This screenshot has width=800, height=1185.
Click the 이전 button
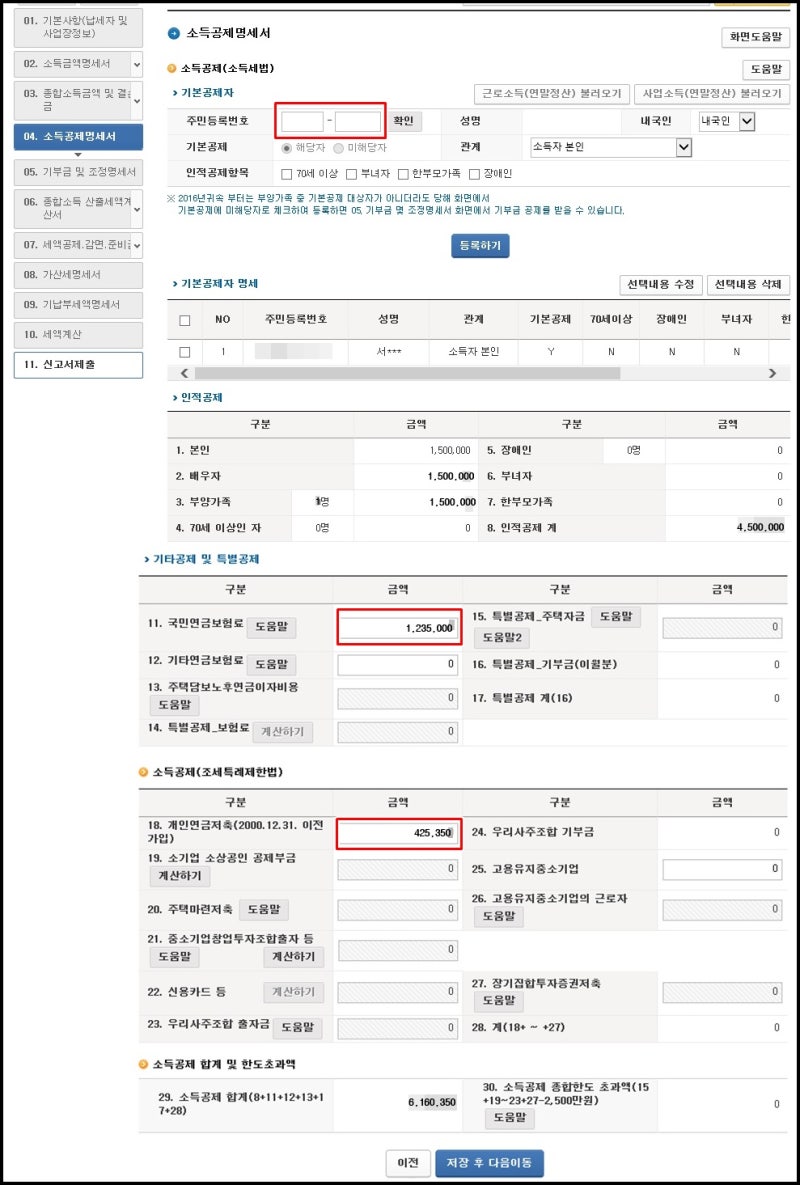click(x=408, y=1162)
